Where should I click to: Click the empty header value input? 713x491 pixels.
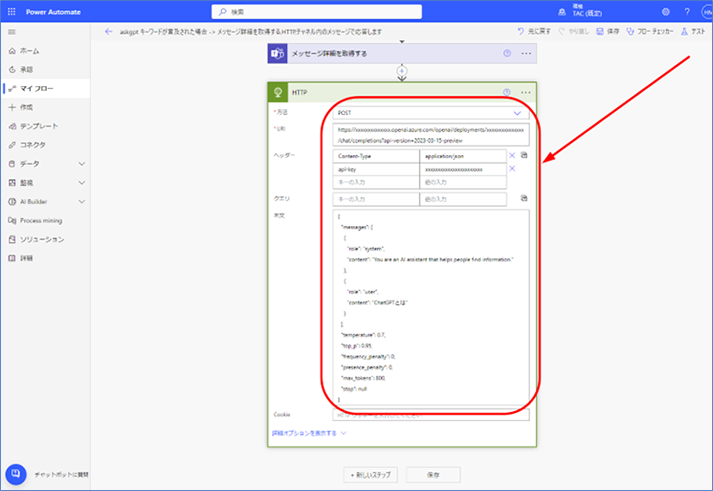point(463,182)
